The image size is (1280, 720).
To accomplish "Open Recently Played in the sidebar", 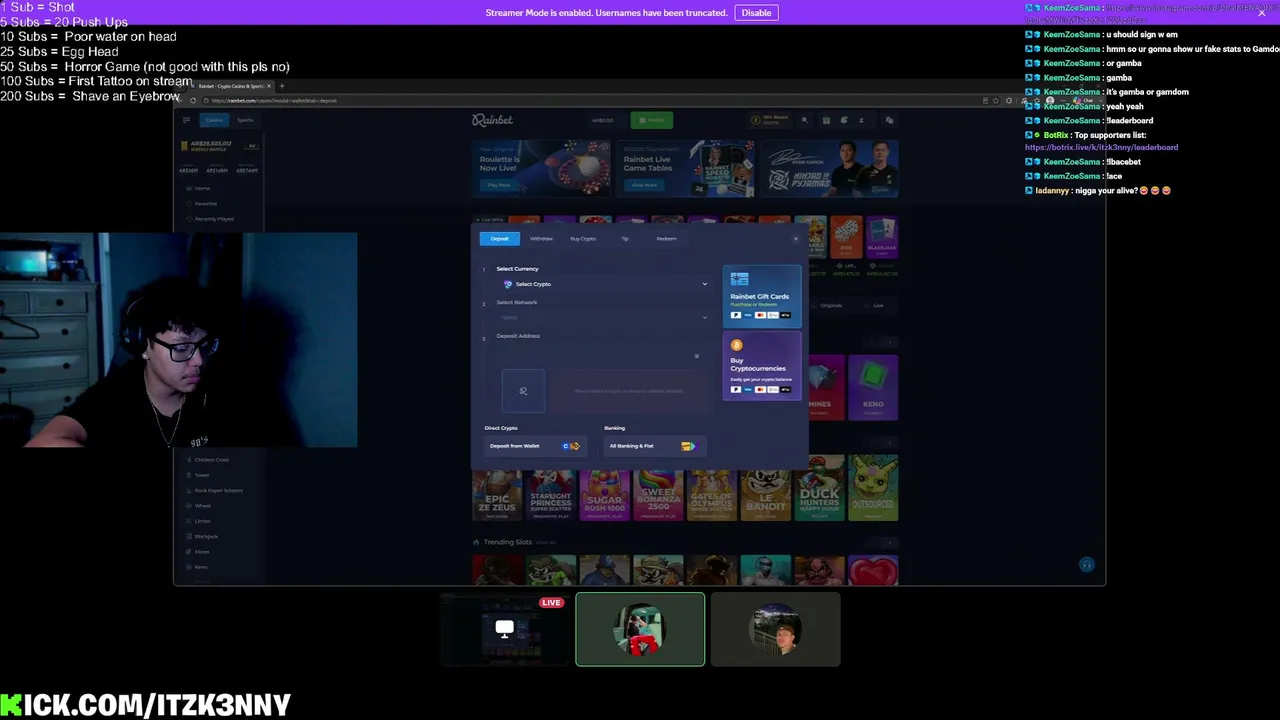I will [x=213, y=219].
